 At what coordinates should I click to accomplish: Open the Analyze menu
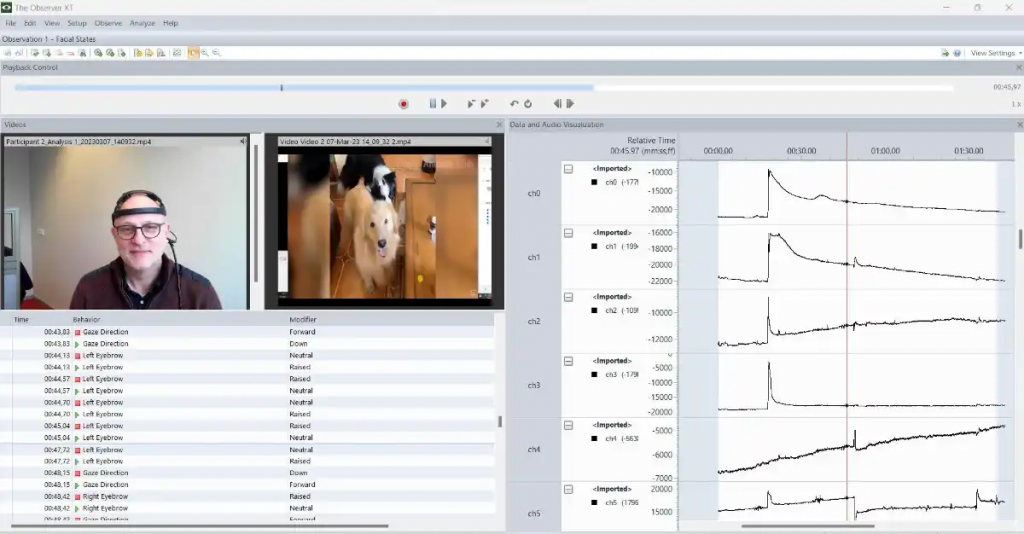[142, 23]
